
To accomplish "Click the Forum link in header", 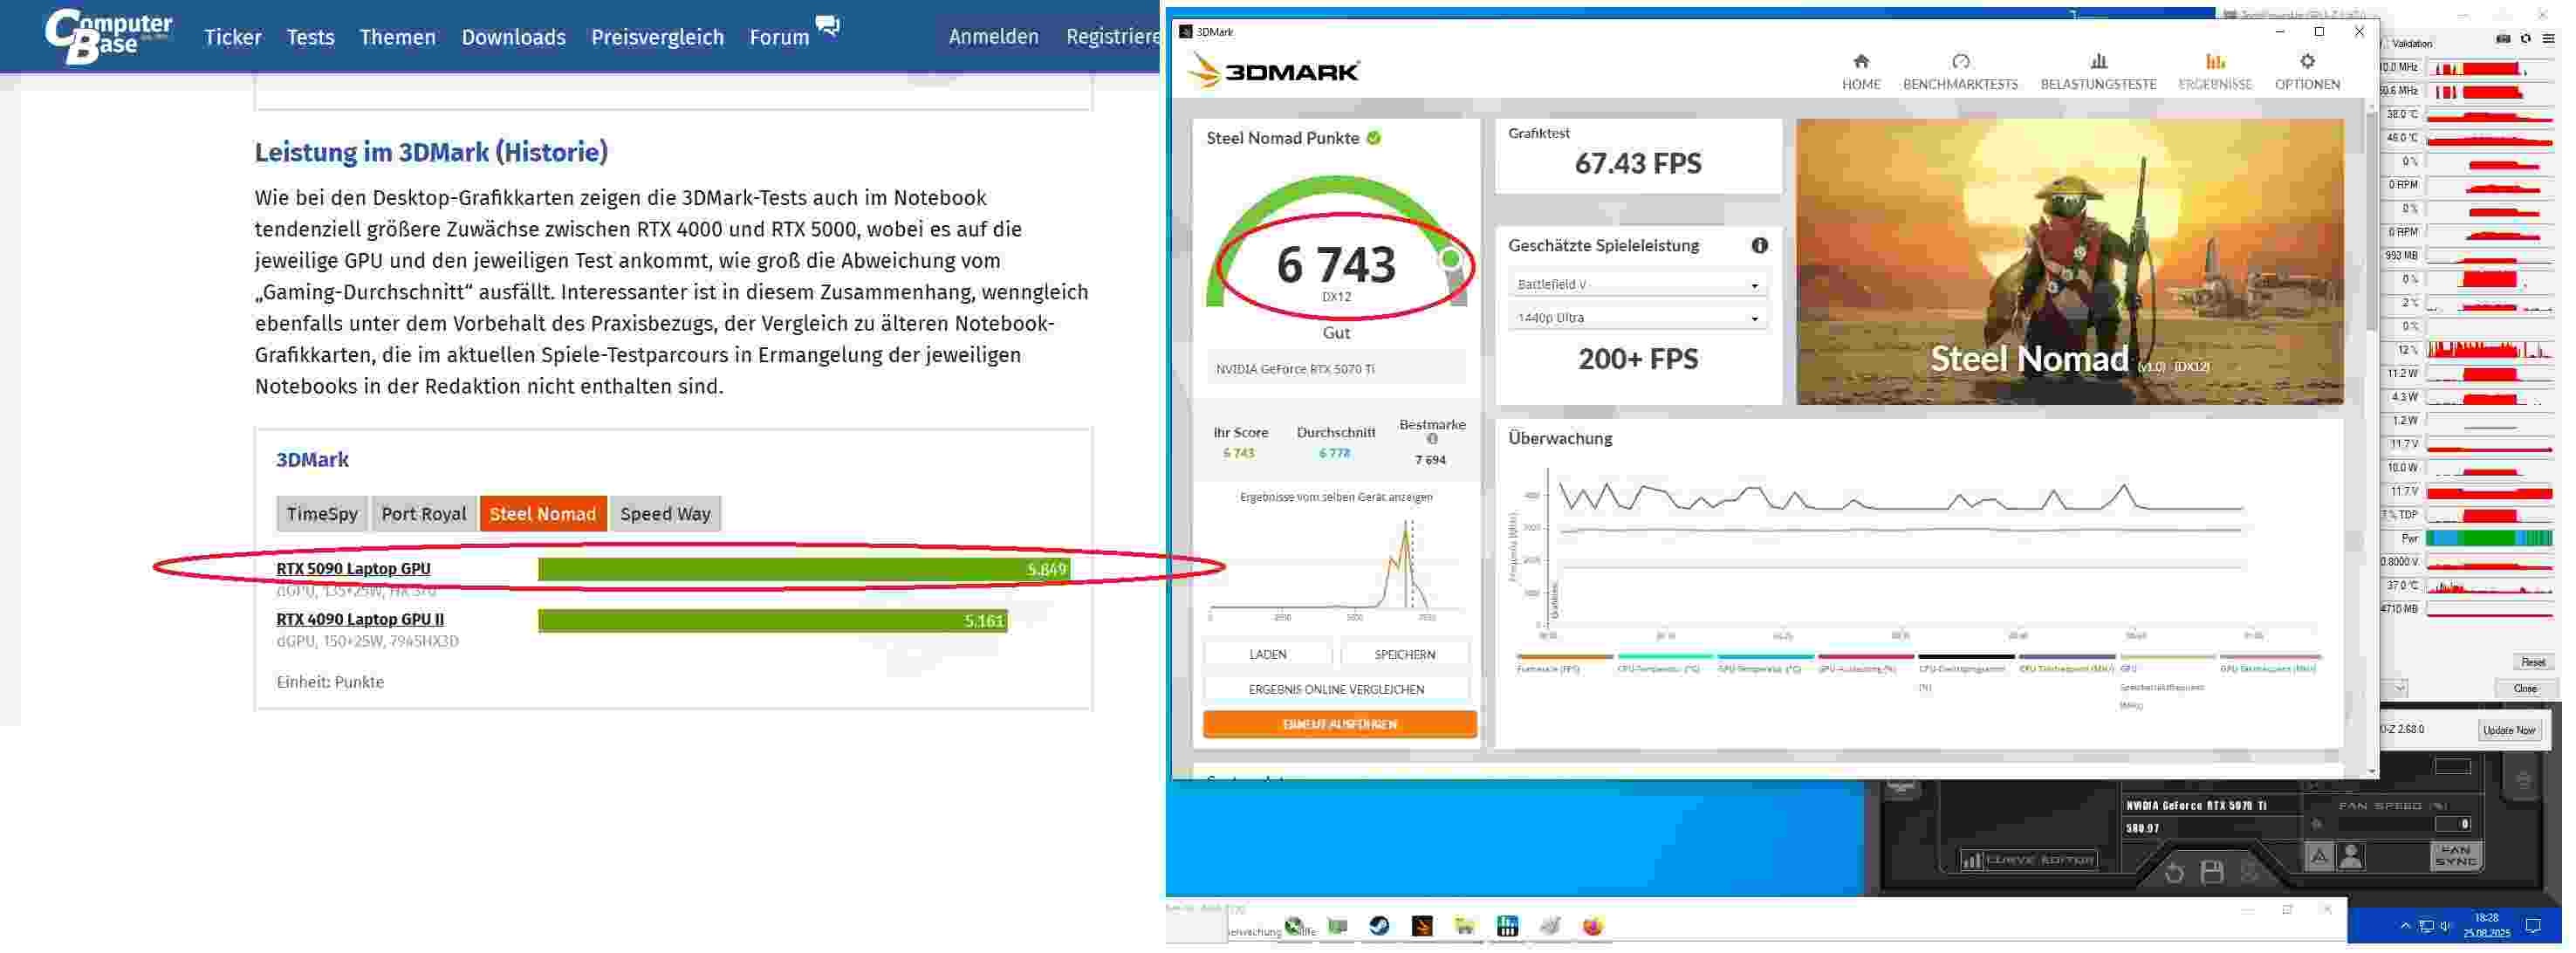I will point(779,37).
